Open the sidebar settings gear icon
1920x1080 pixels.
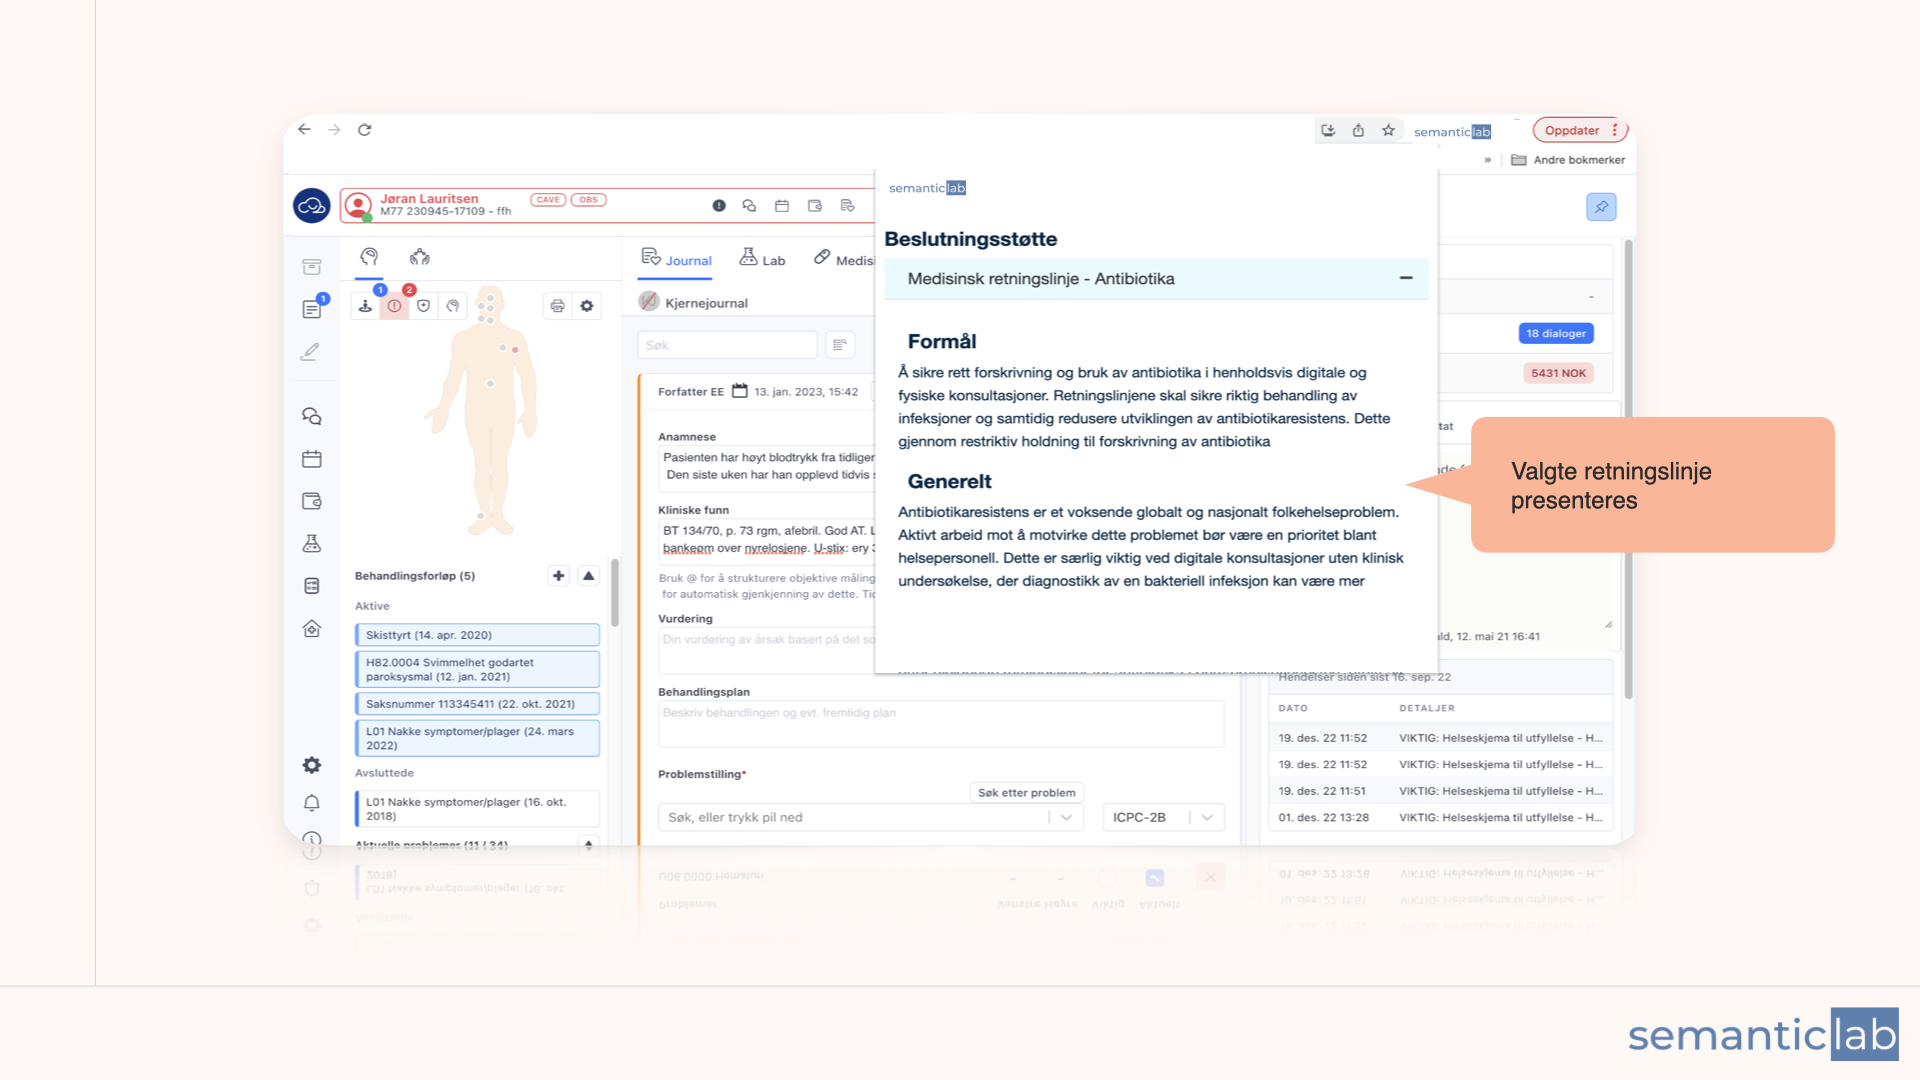(312, 765)
